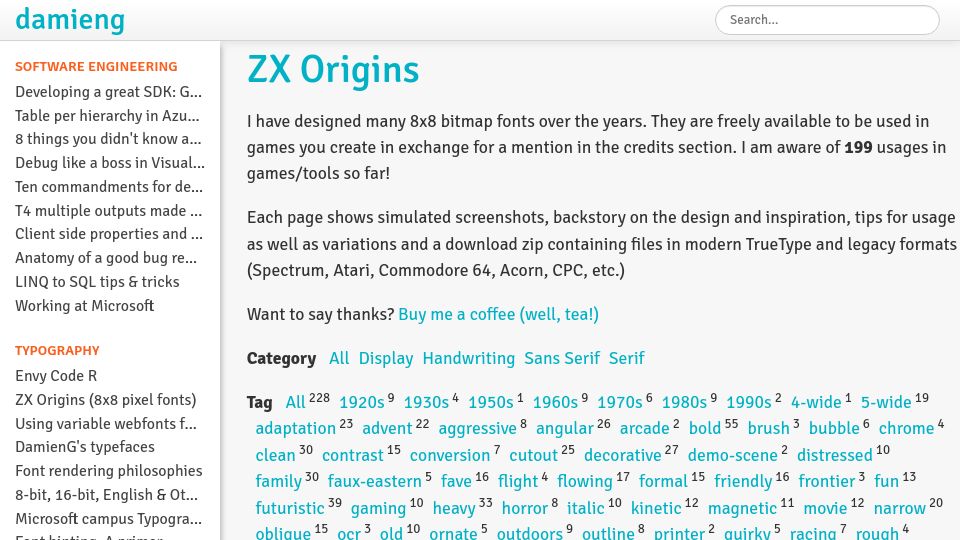The image size is (960, 540).
Task: Filter by the conversion tag
Action: (450, 456)
